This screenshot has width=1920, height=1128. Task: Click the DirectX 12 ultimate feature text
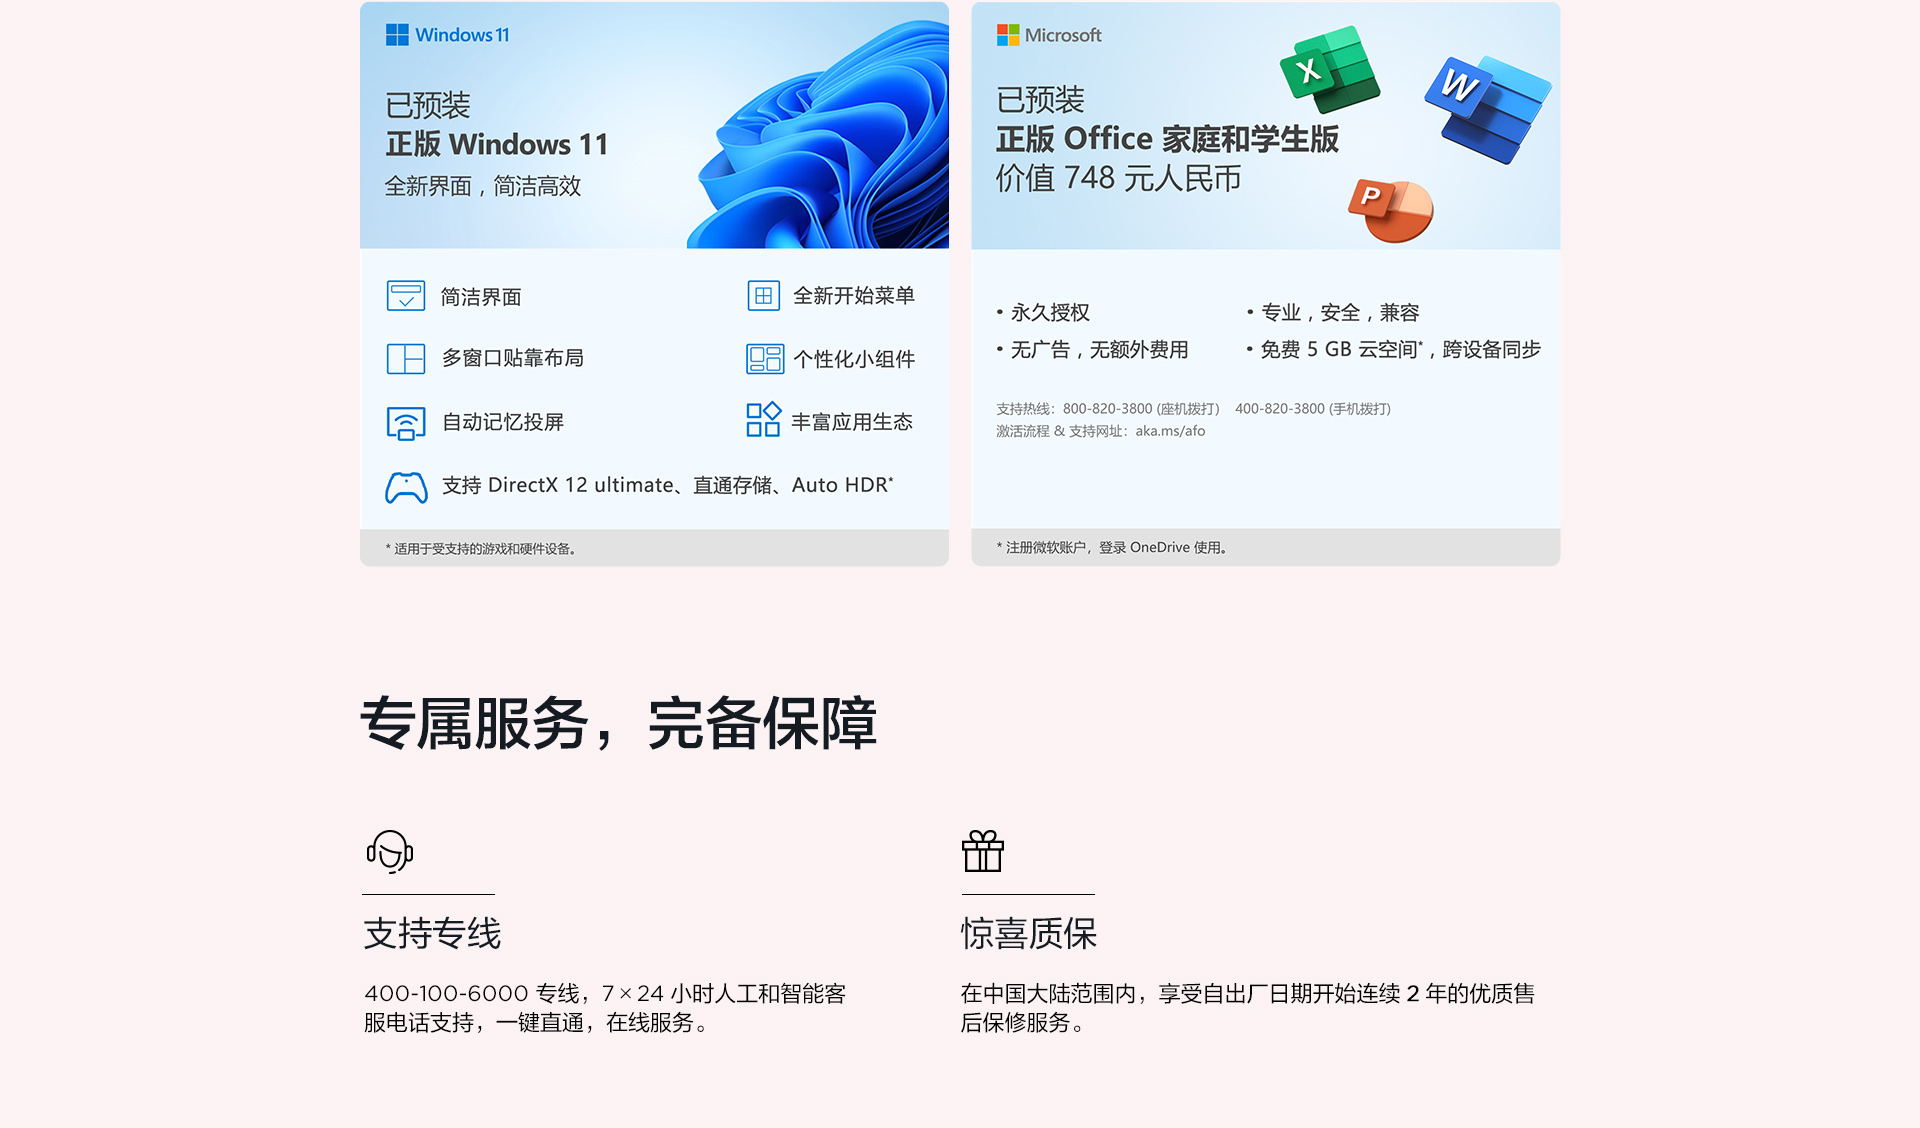668,485
